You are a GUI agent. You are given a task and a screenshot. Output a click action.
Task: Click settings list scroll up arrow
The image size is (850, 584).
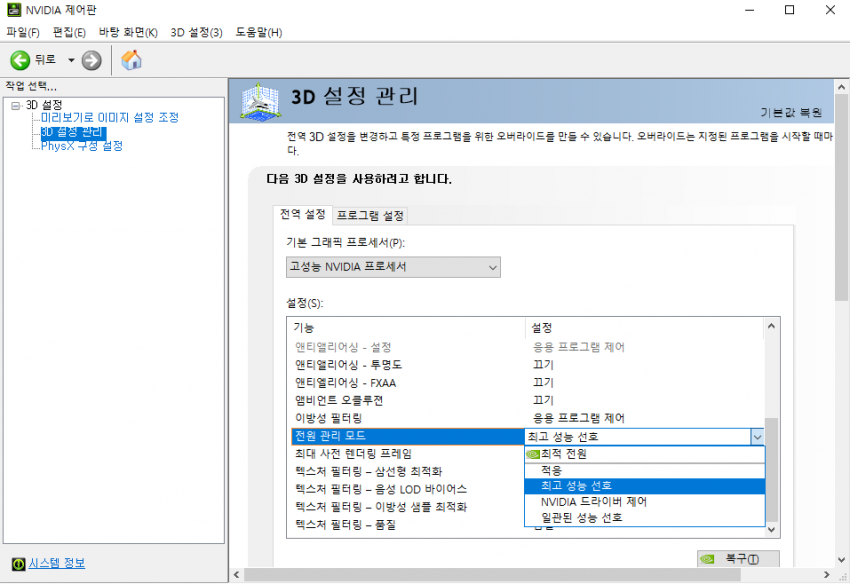coord(771,326)
